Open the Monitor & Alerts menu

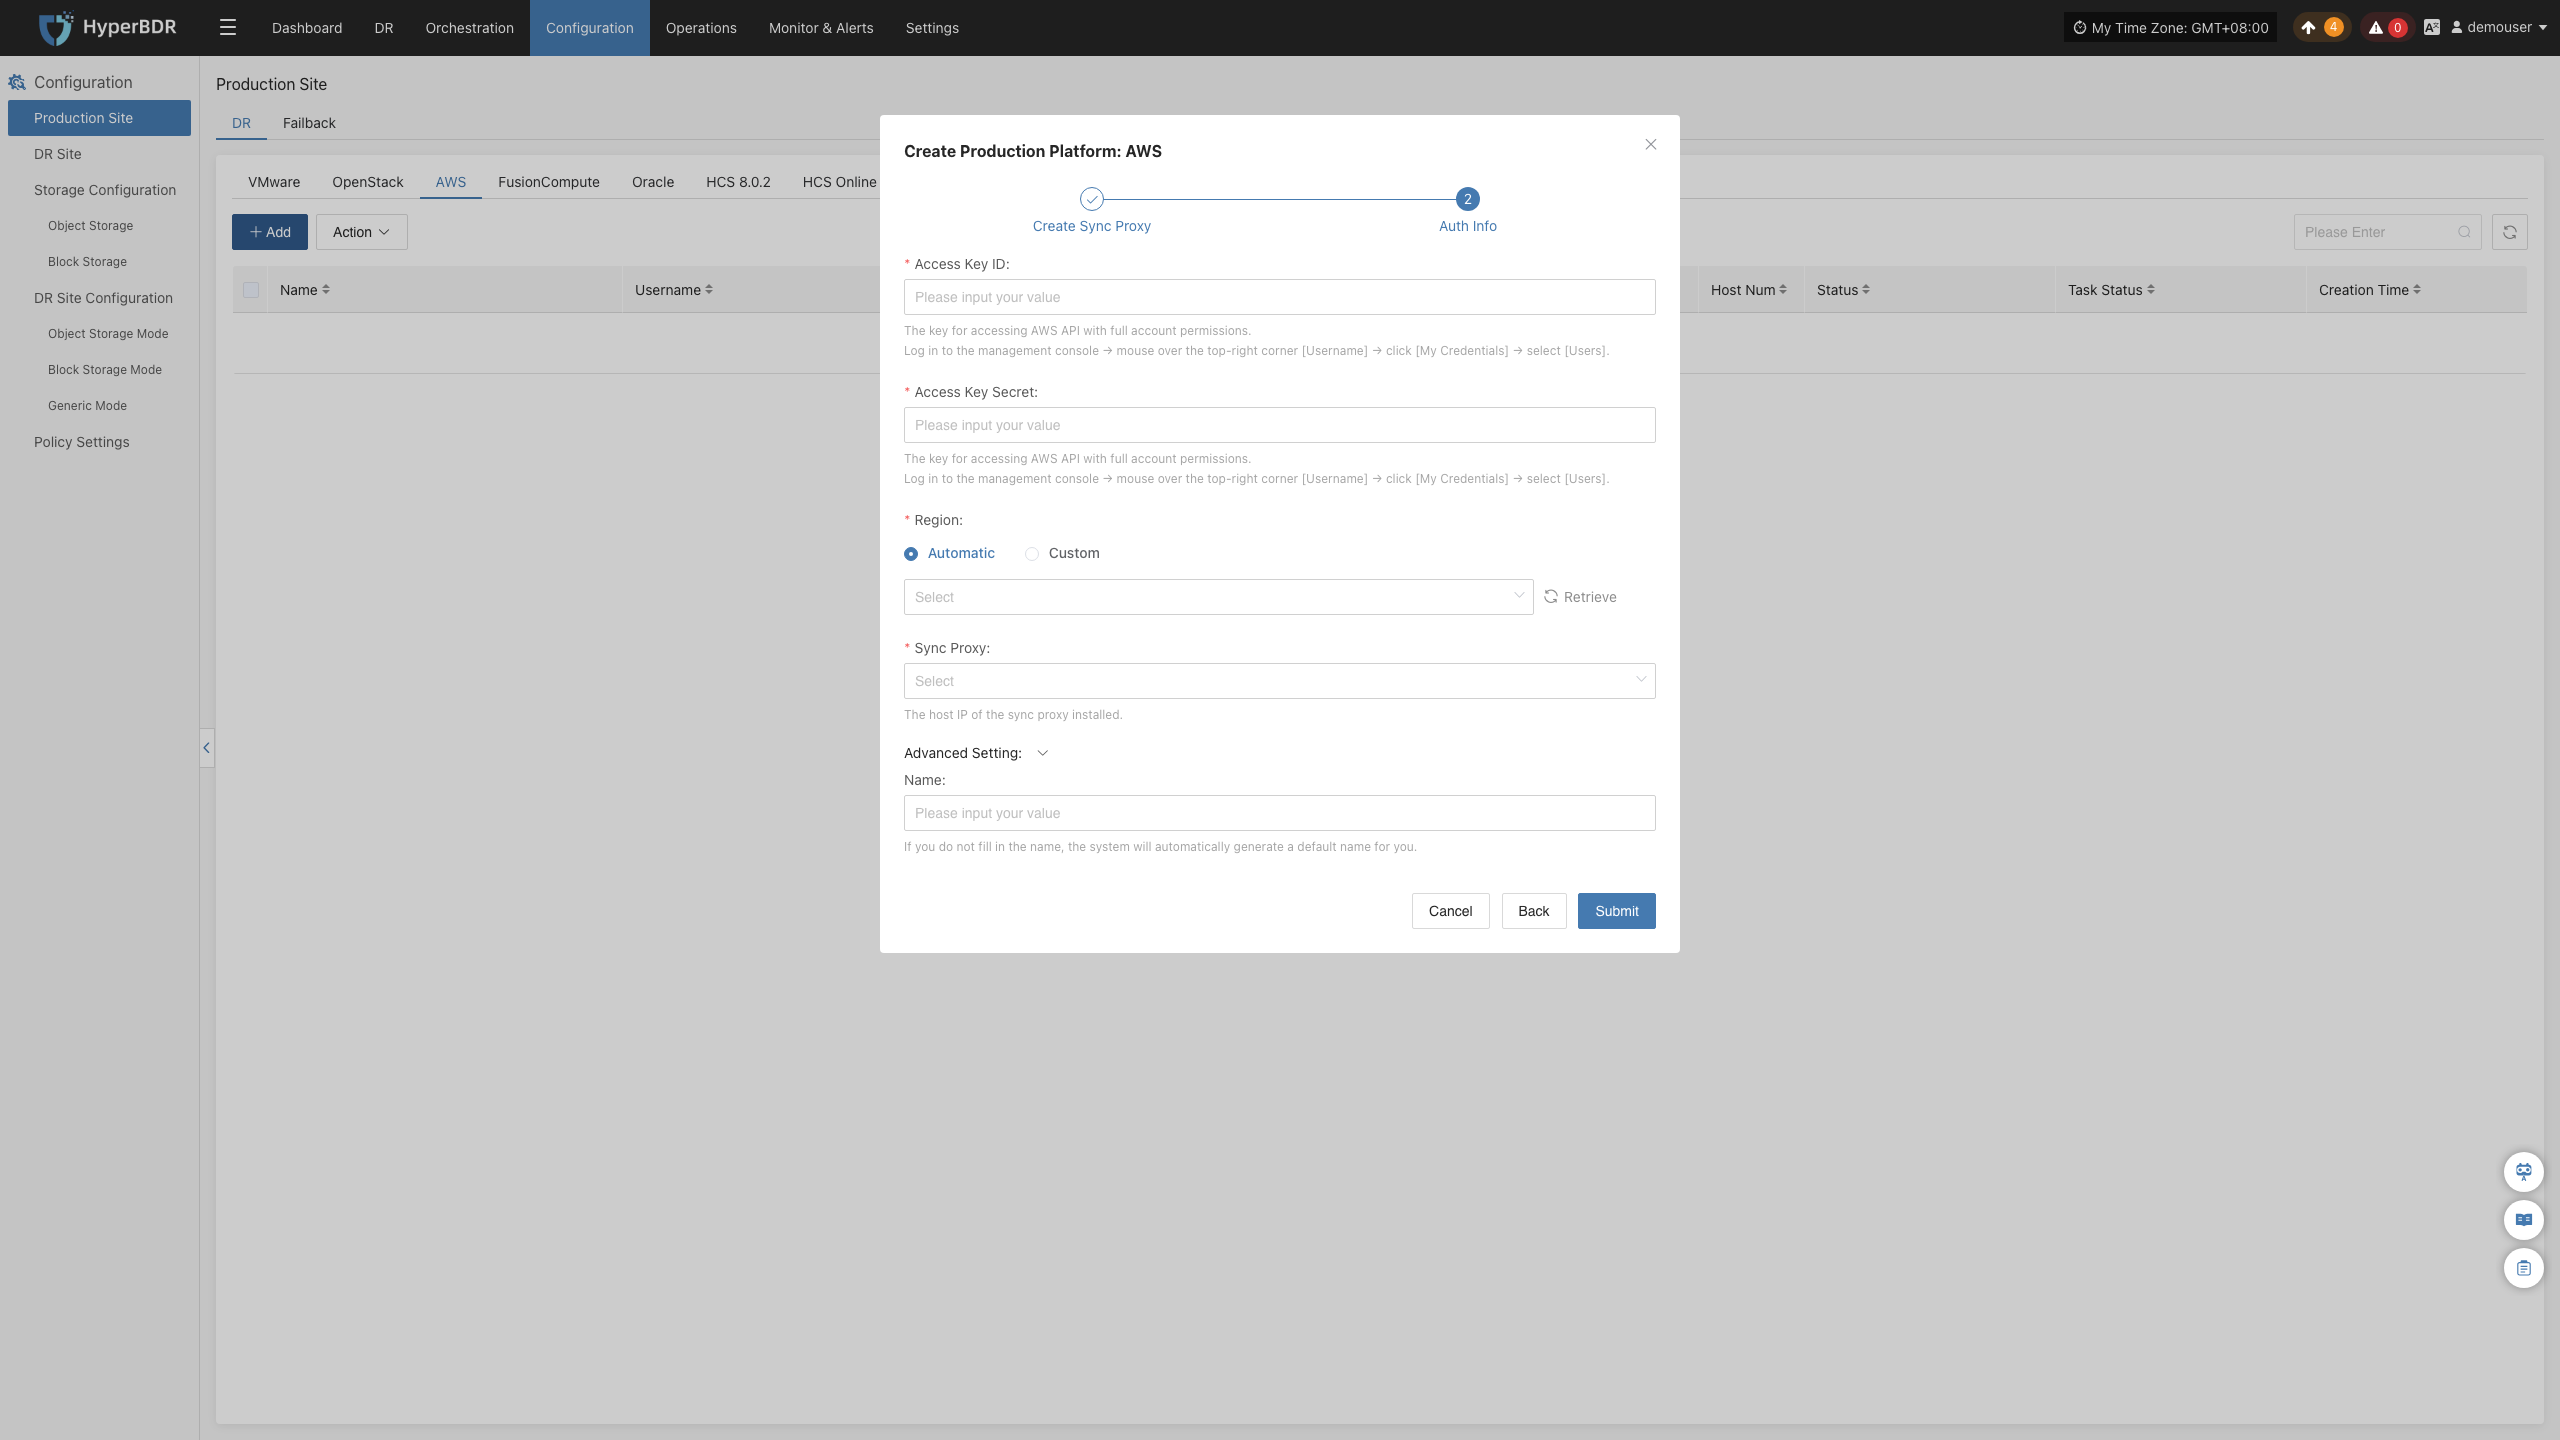821,28
